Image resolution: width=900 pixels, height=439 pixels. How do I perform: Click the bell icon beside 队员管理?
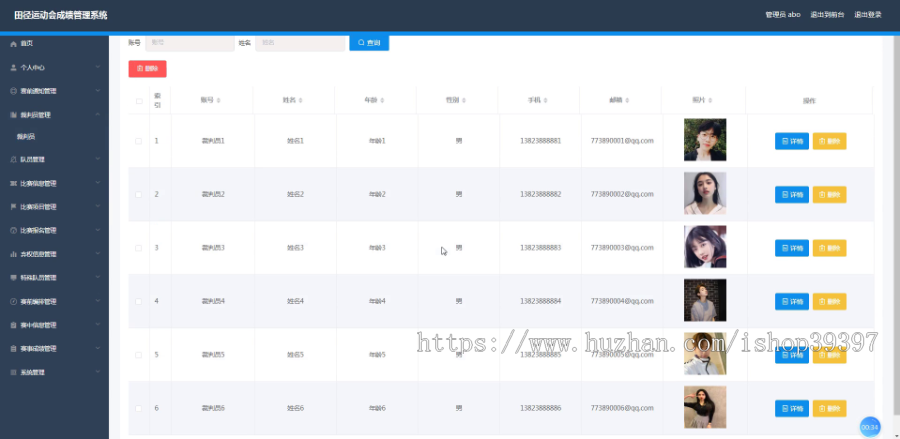(x=14, y=160)
